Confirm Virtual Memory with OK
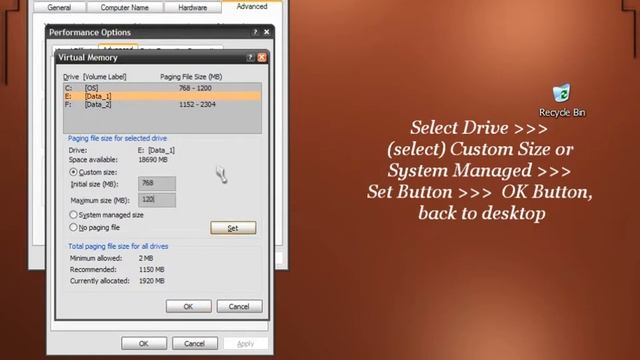Screen dimensions: 640x360 [189, 306]
